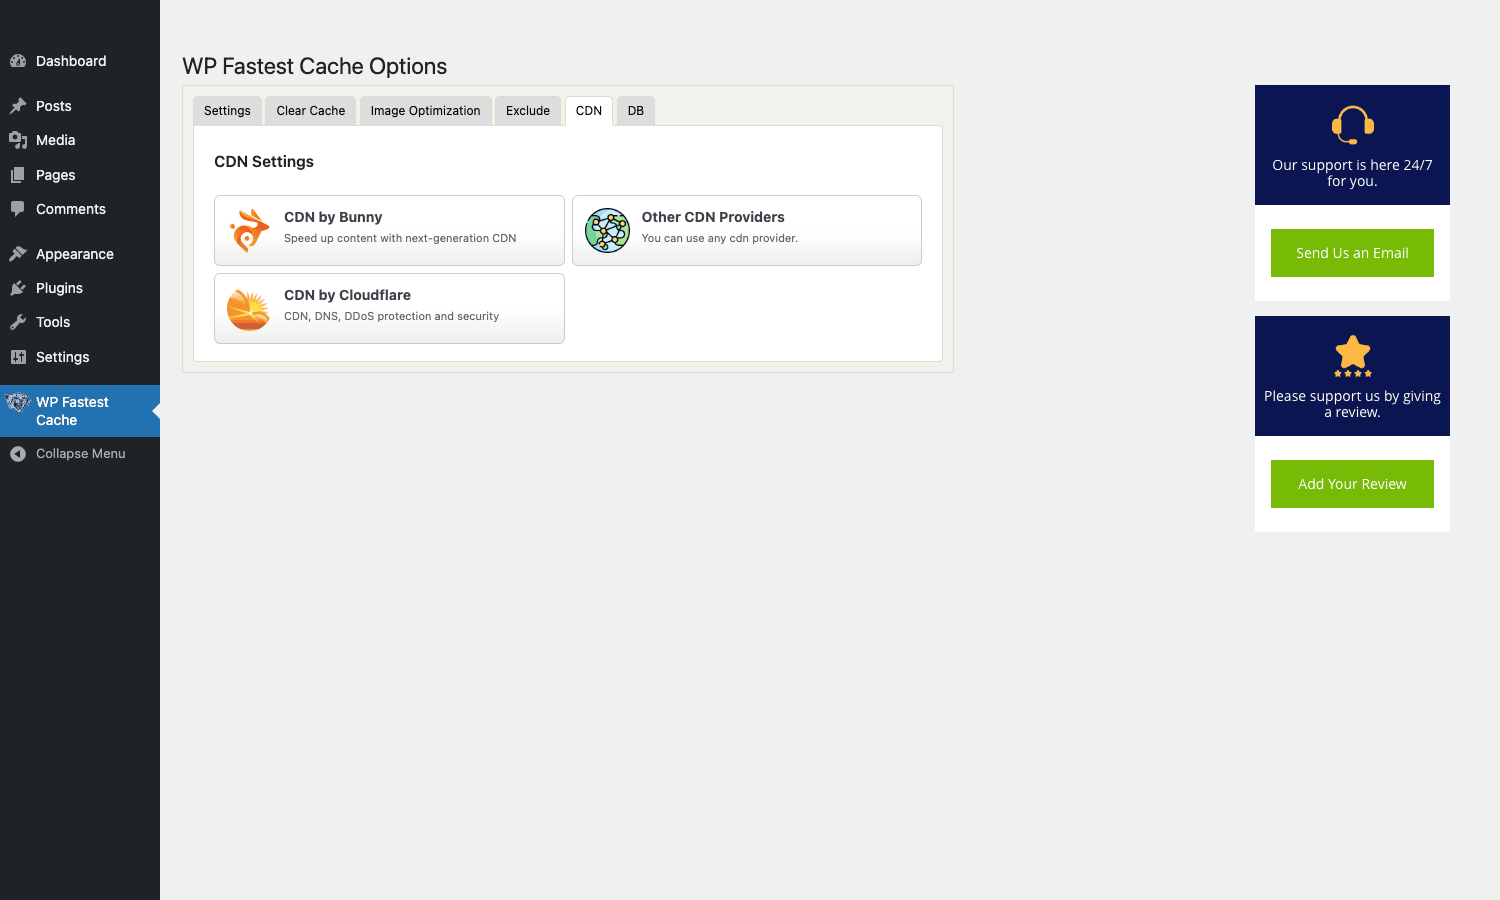Select the CDN tab
The height and width of the screenshot is (900, 1500).
point(589,111)
